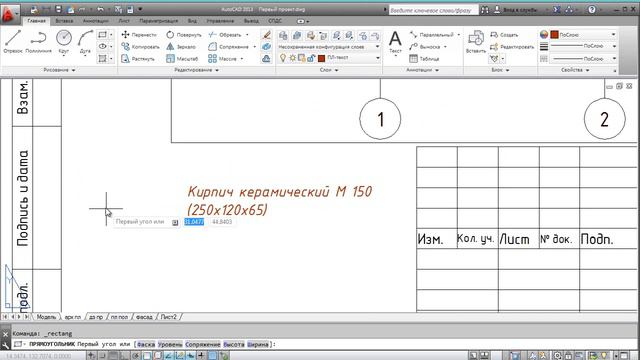This screenshot has width=640, height=360.
Task: Select the Дуга arc tool
Action: [85, 42]
